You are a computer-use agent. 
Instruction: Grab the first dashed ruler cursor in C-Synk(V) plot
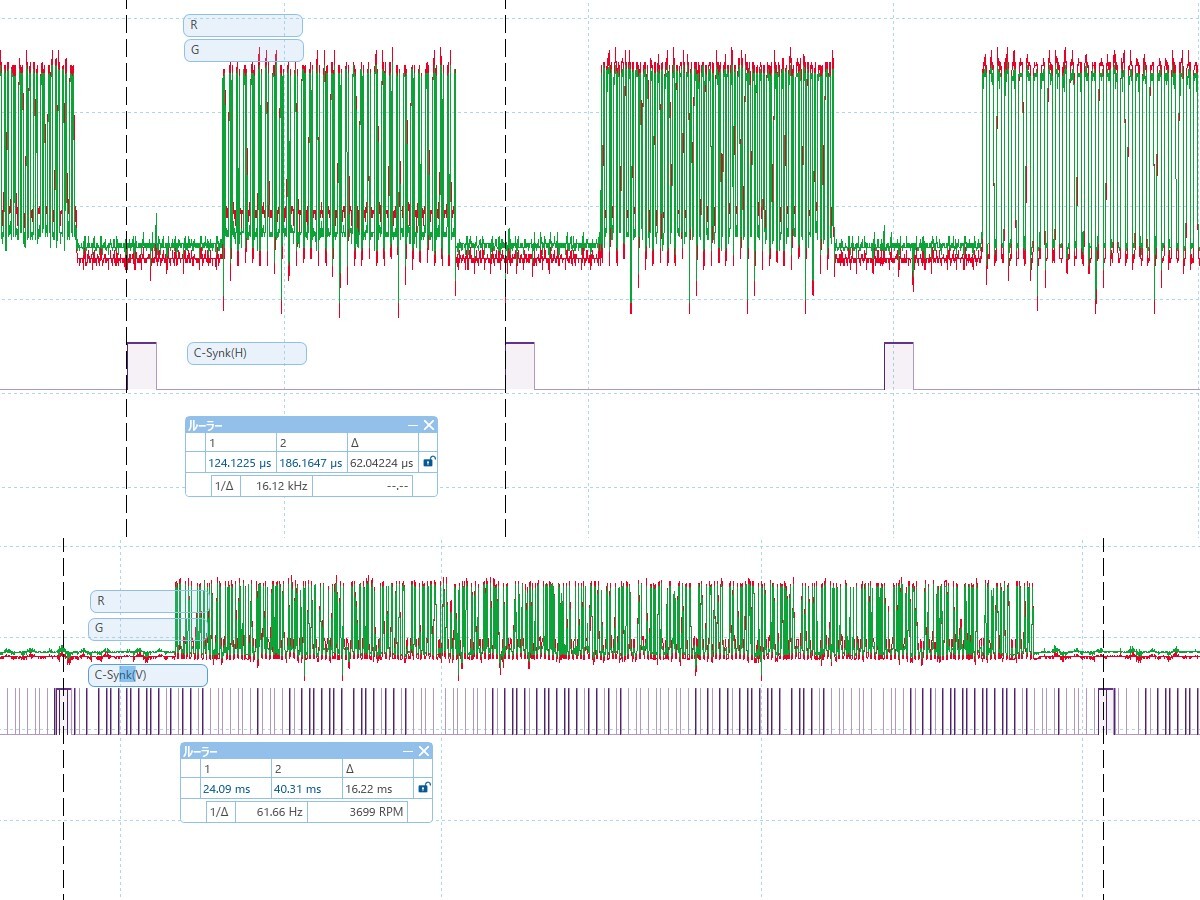tap(63, 720)
